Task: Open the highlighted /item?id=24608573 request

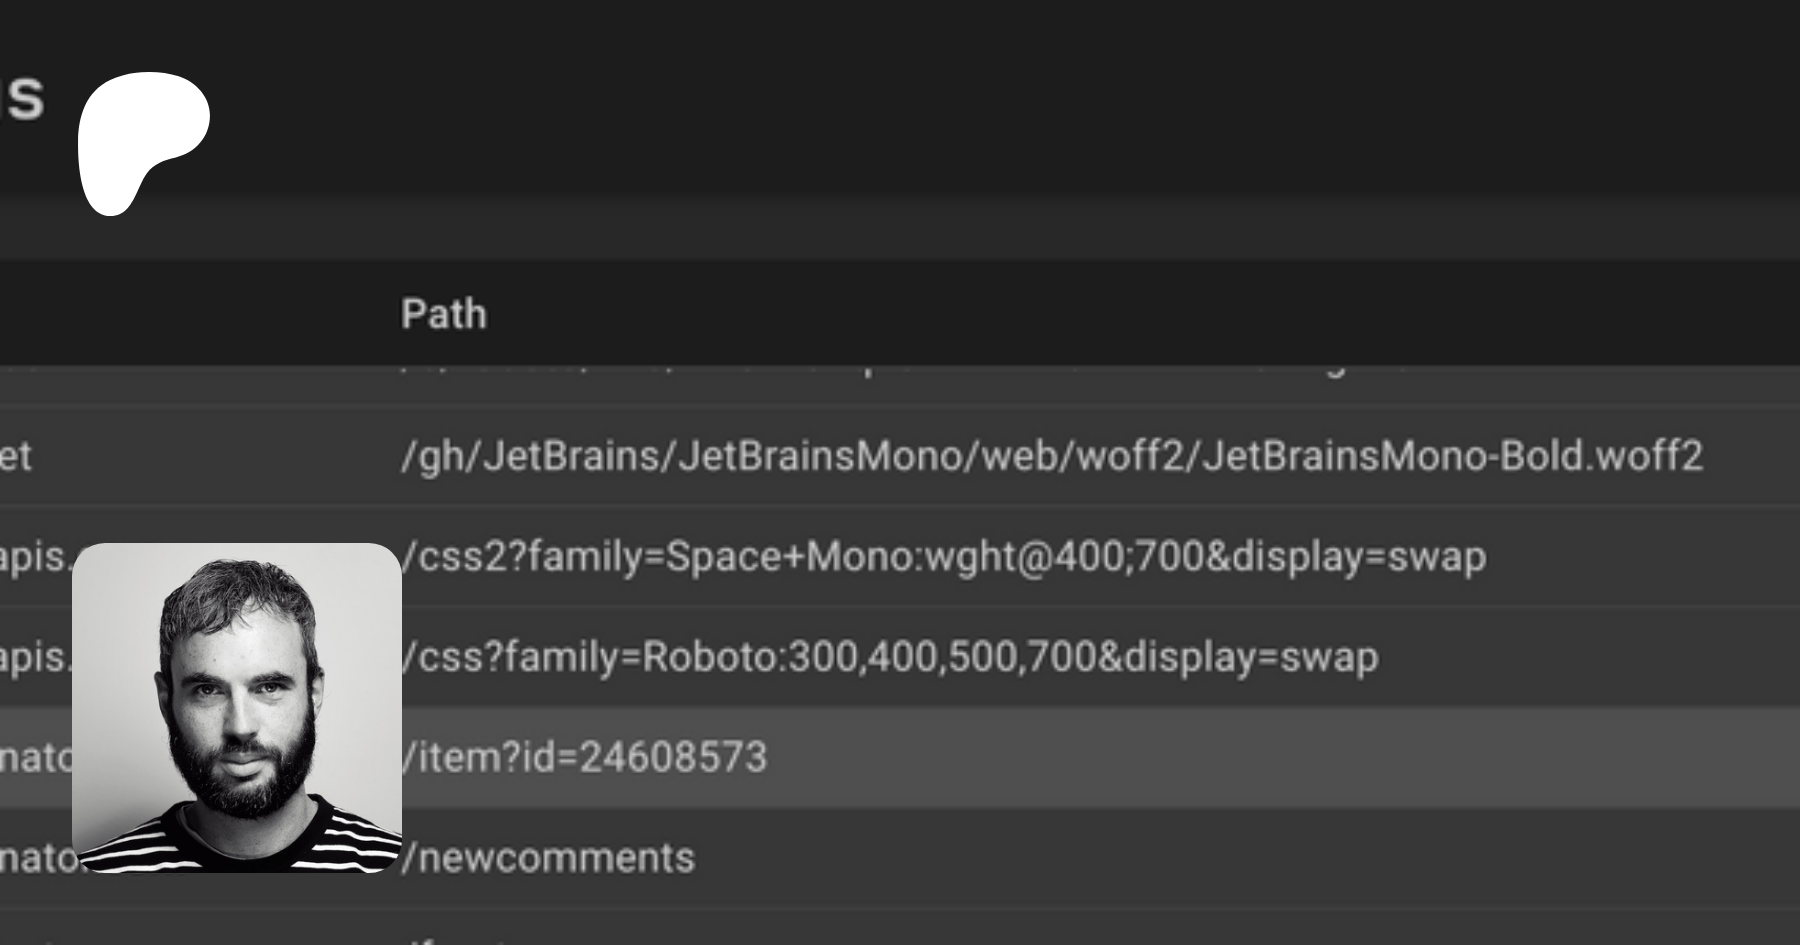Action: pyautogui.click(x=583, y=757)
